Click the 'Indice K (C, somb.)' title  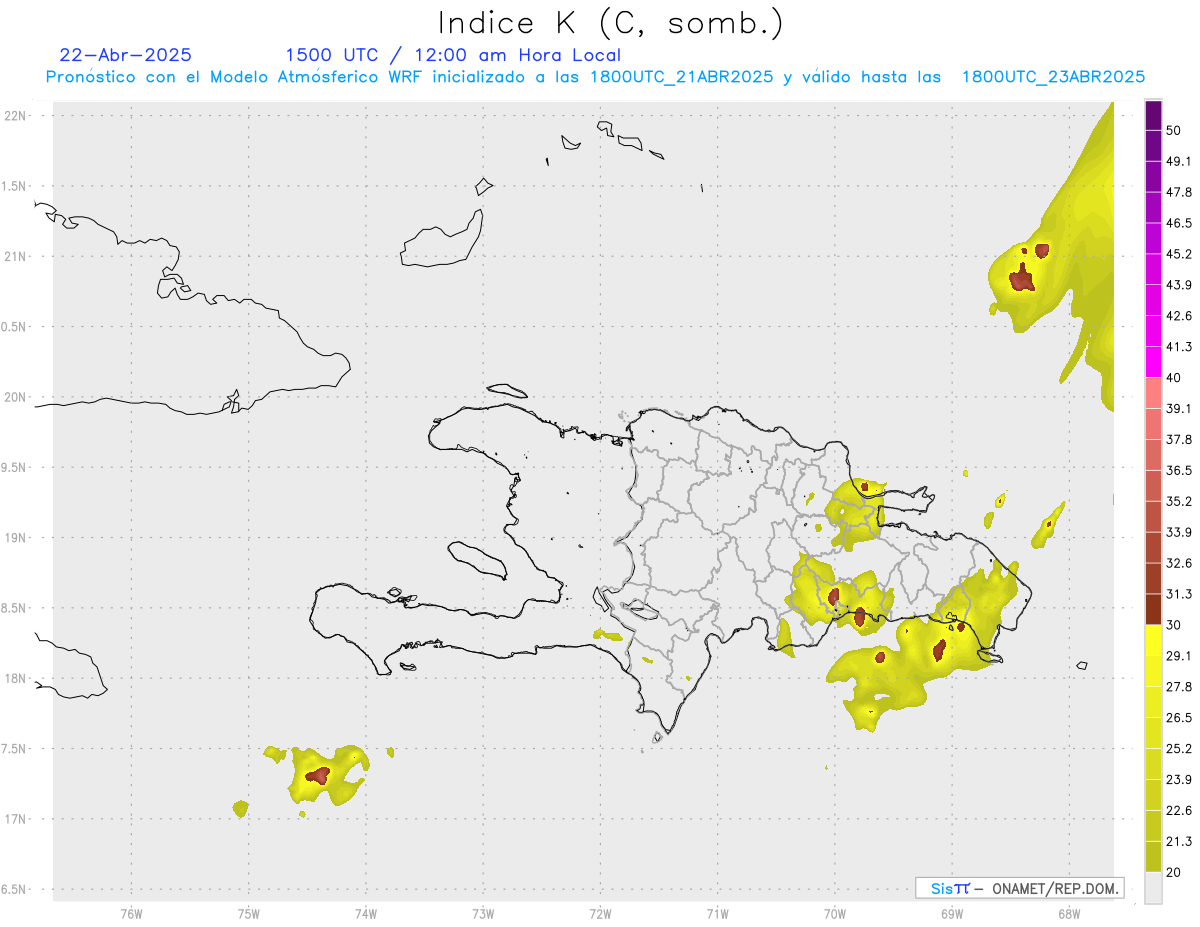[x=611, y=23]
